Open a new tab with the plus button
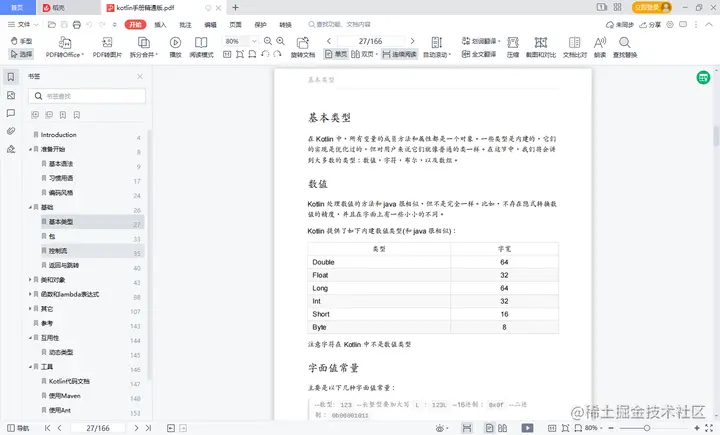This screenshot has width=720, height=435. pyautogui.click(x=236, y=7)
